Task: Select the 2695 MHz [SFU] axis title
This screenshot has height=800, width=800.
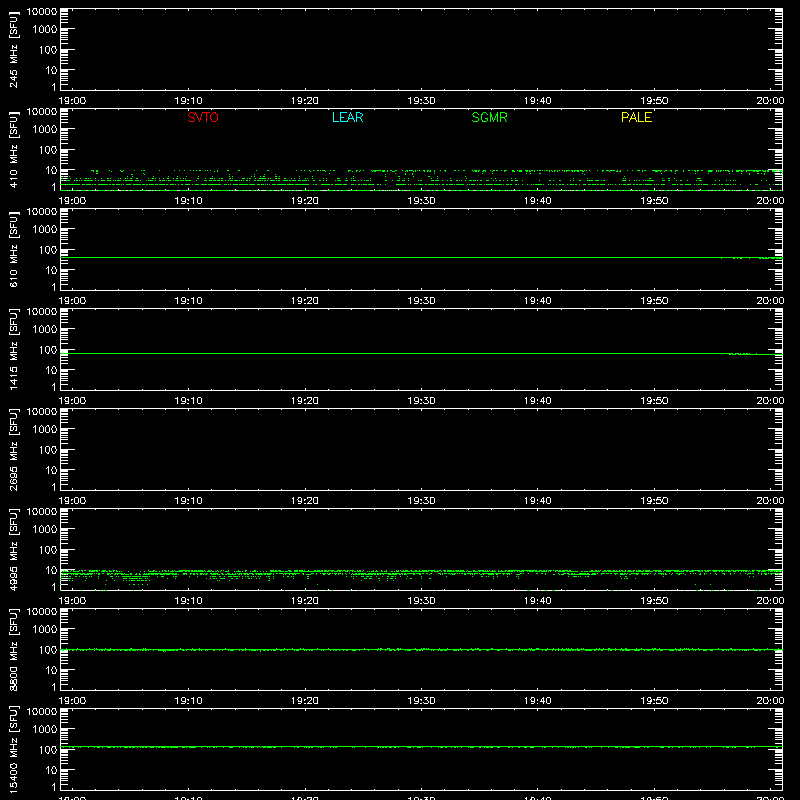Action: pos(13,449)
